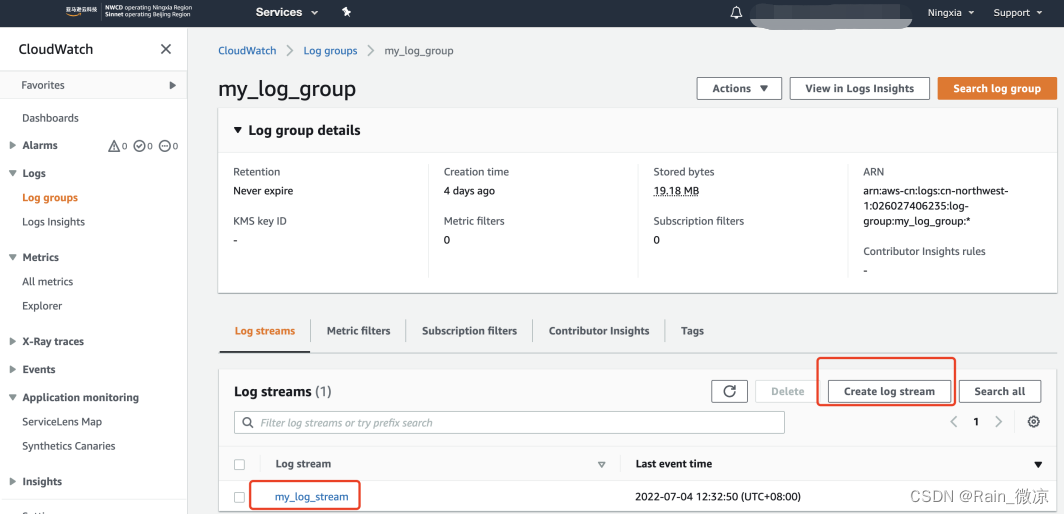Open the Ningxia region dropdown
This screenshot has width=1064, height=514.
click(951, 12)
